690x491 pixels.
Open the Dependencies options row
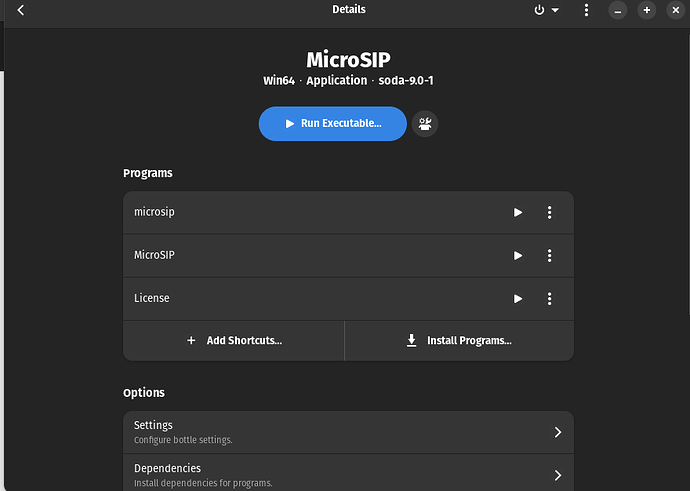tap(348, 475)
